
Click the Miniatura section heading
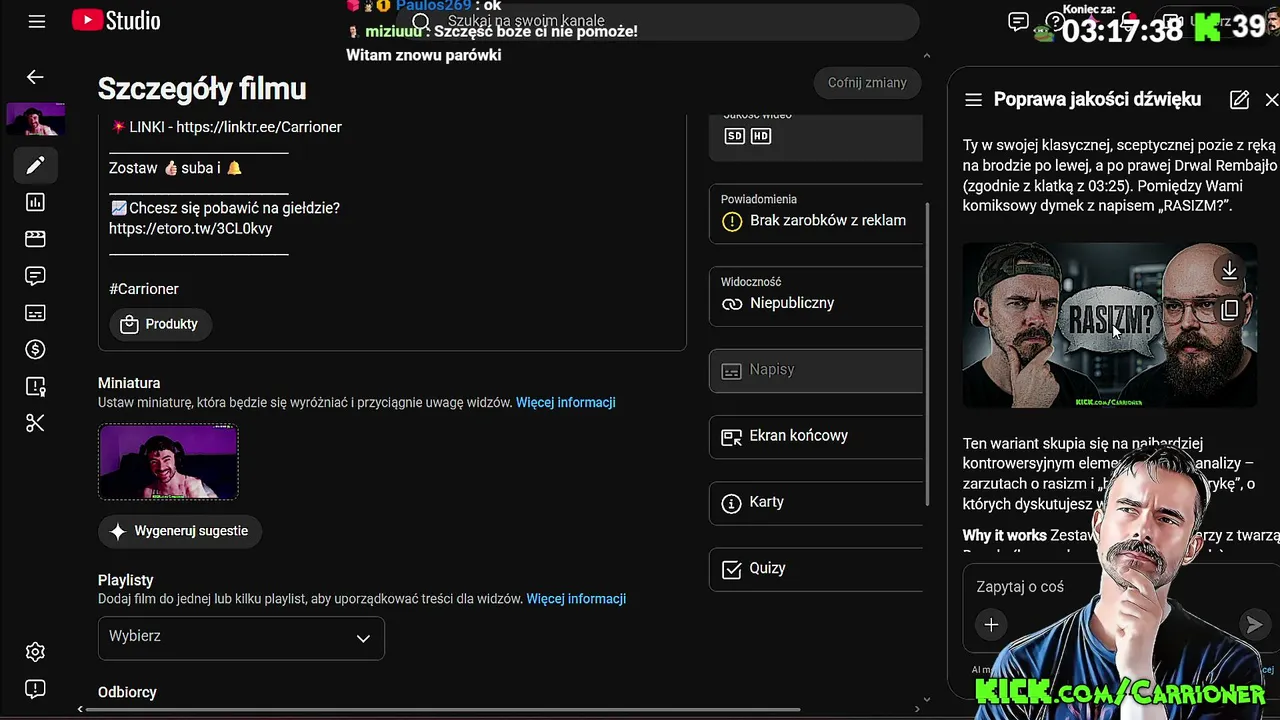click(129, 383)
